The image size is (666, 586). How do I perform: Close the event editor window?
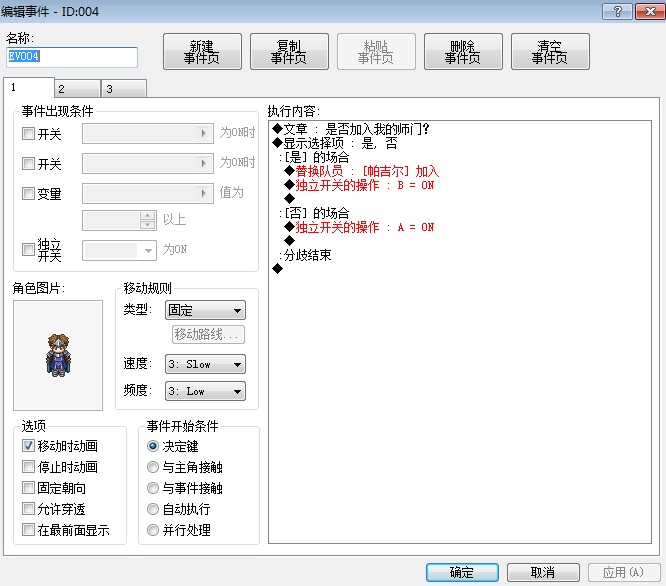(649, 11)
